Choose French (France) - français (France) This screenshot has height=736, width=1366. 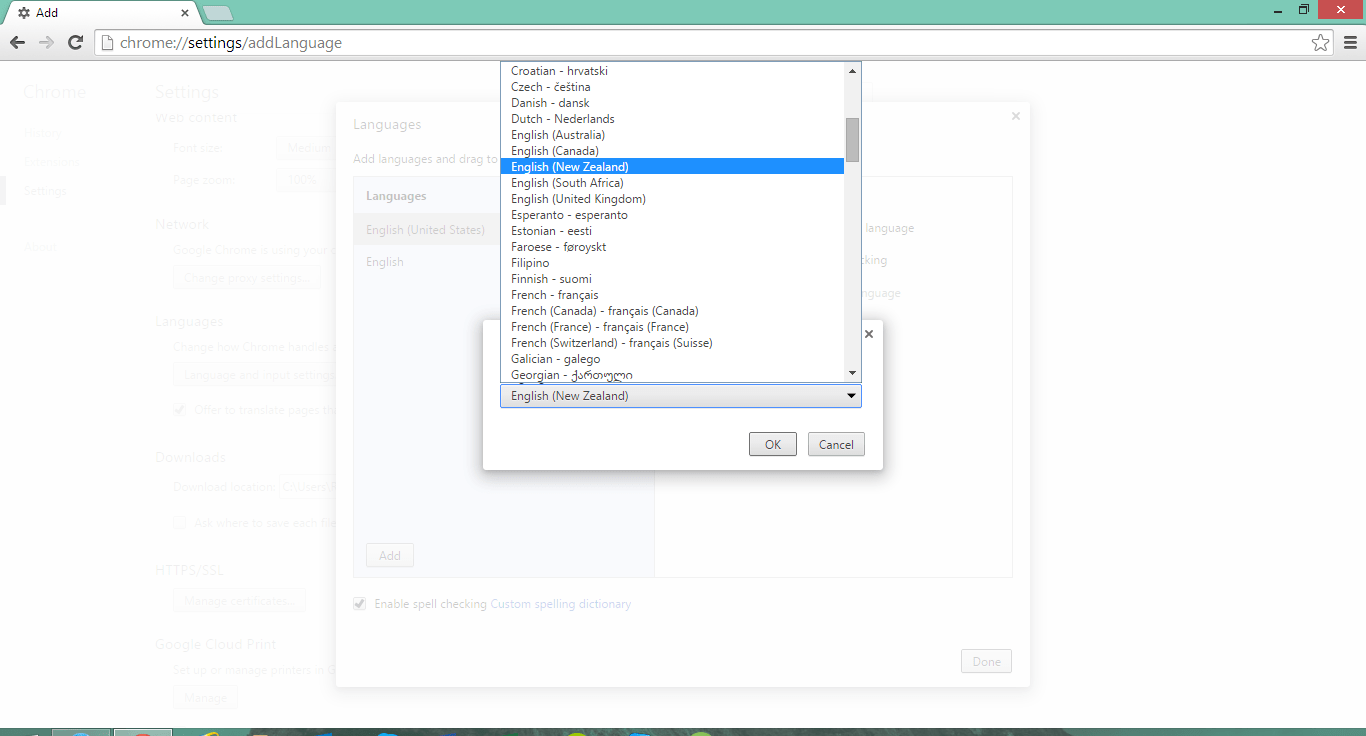672,327
